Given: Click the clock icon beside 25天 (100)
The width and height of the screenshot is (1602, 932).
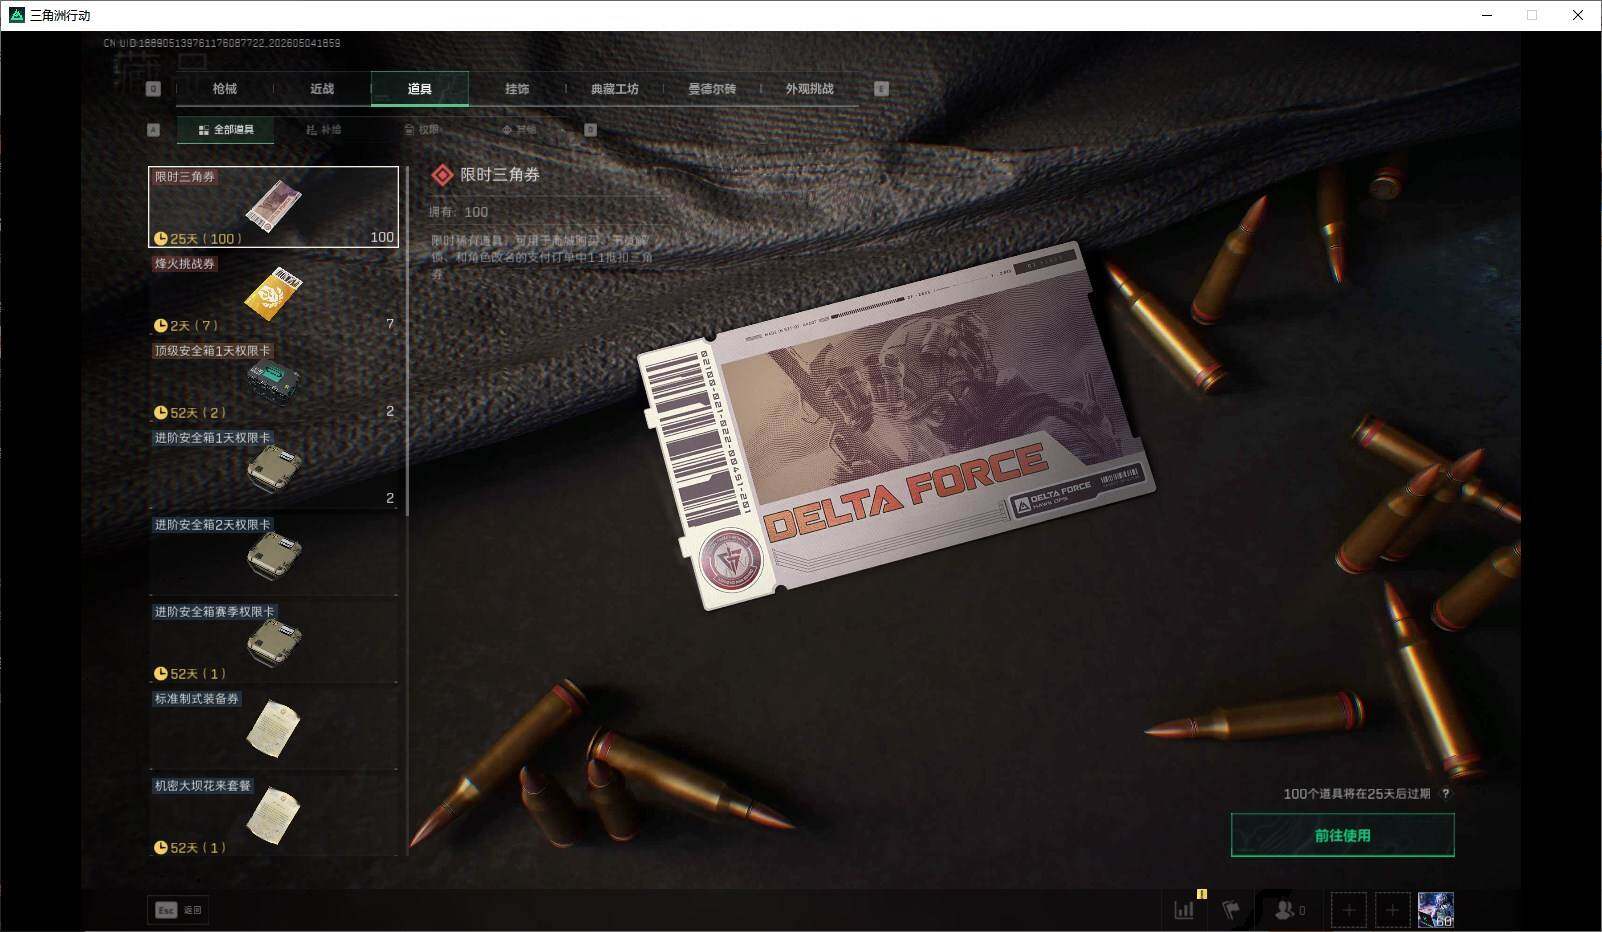Looking at the screenshot, I should click(160, 238).
